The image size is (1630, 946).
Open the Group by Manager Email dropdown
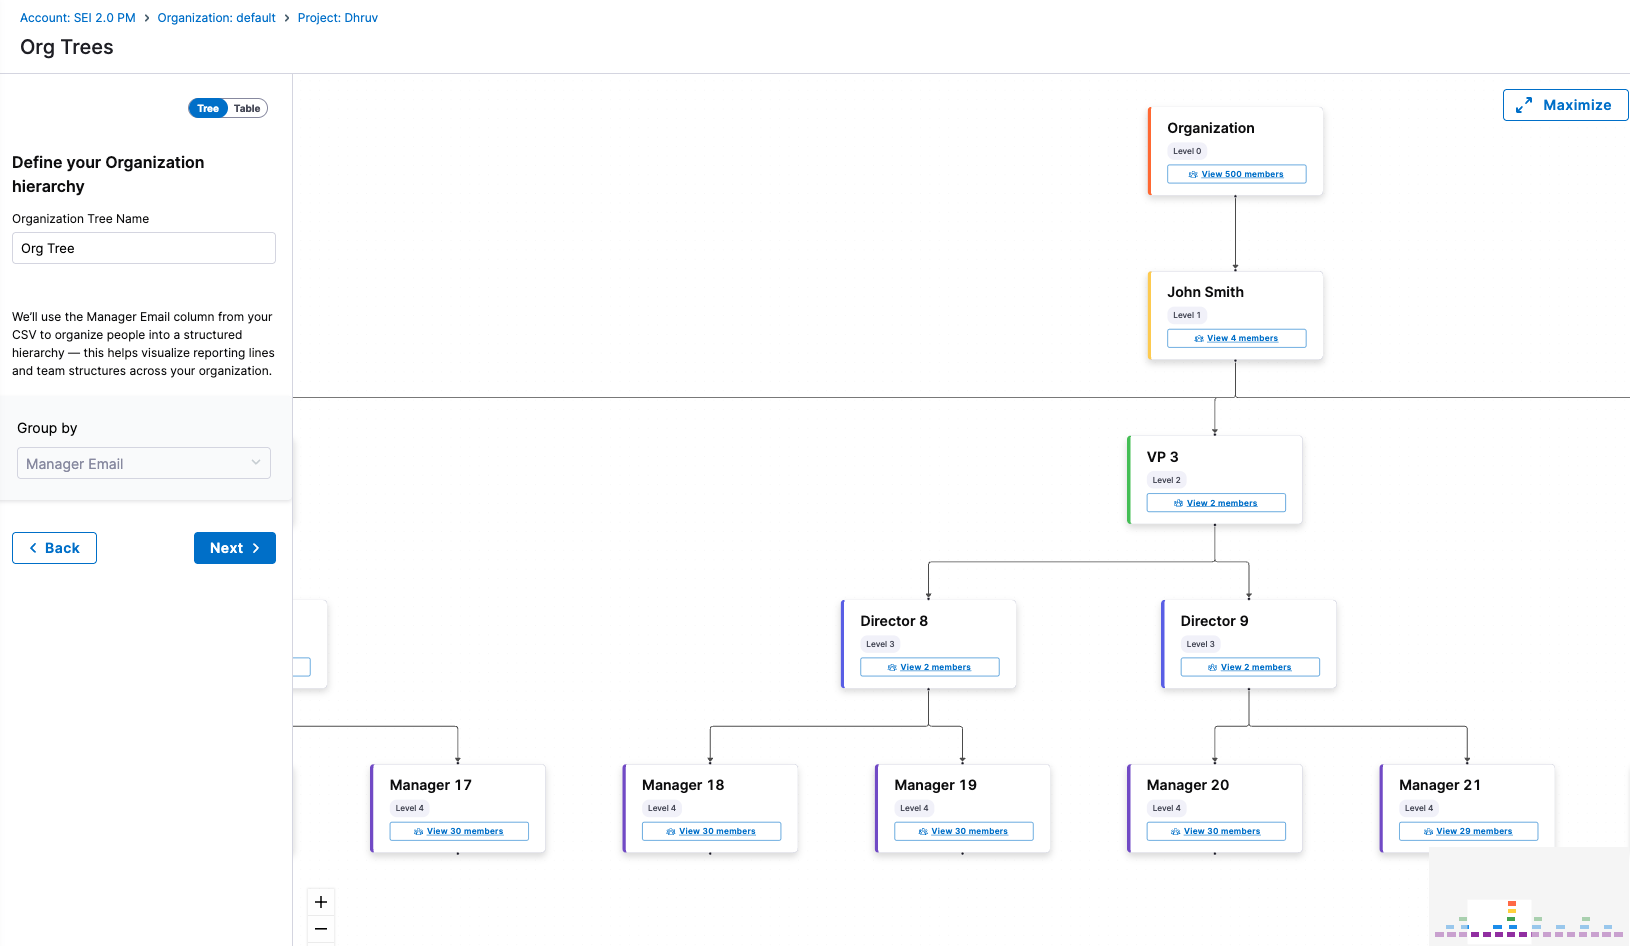point(143,464)
